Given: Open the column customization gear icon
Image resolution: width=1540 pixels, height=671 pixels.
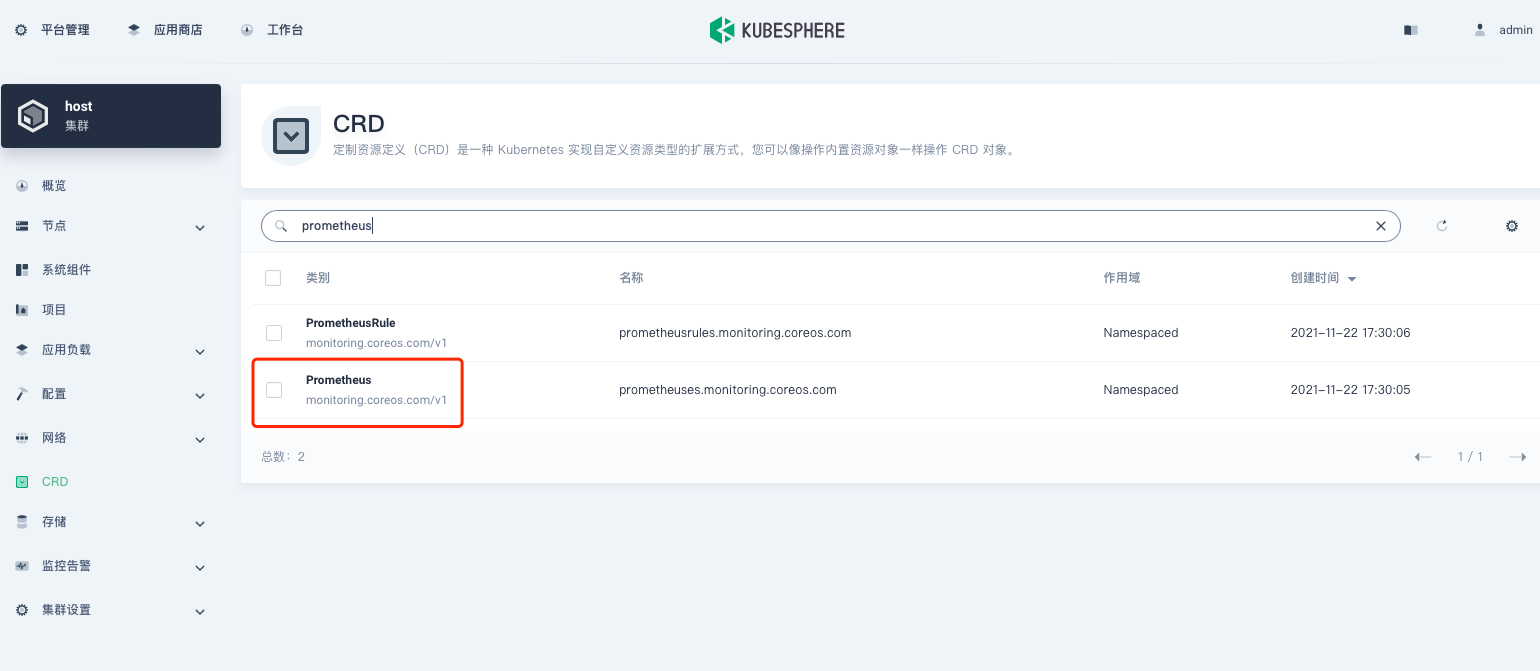Looking at the screenshot, I should tap(1512, 226).
